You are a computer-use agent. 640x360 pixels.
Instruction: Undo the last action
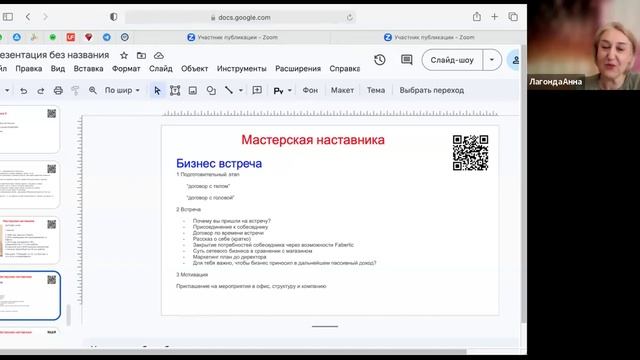[24, 91]
